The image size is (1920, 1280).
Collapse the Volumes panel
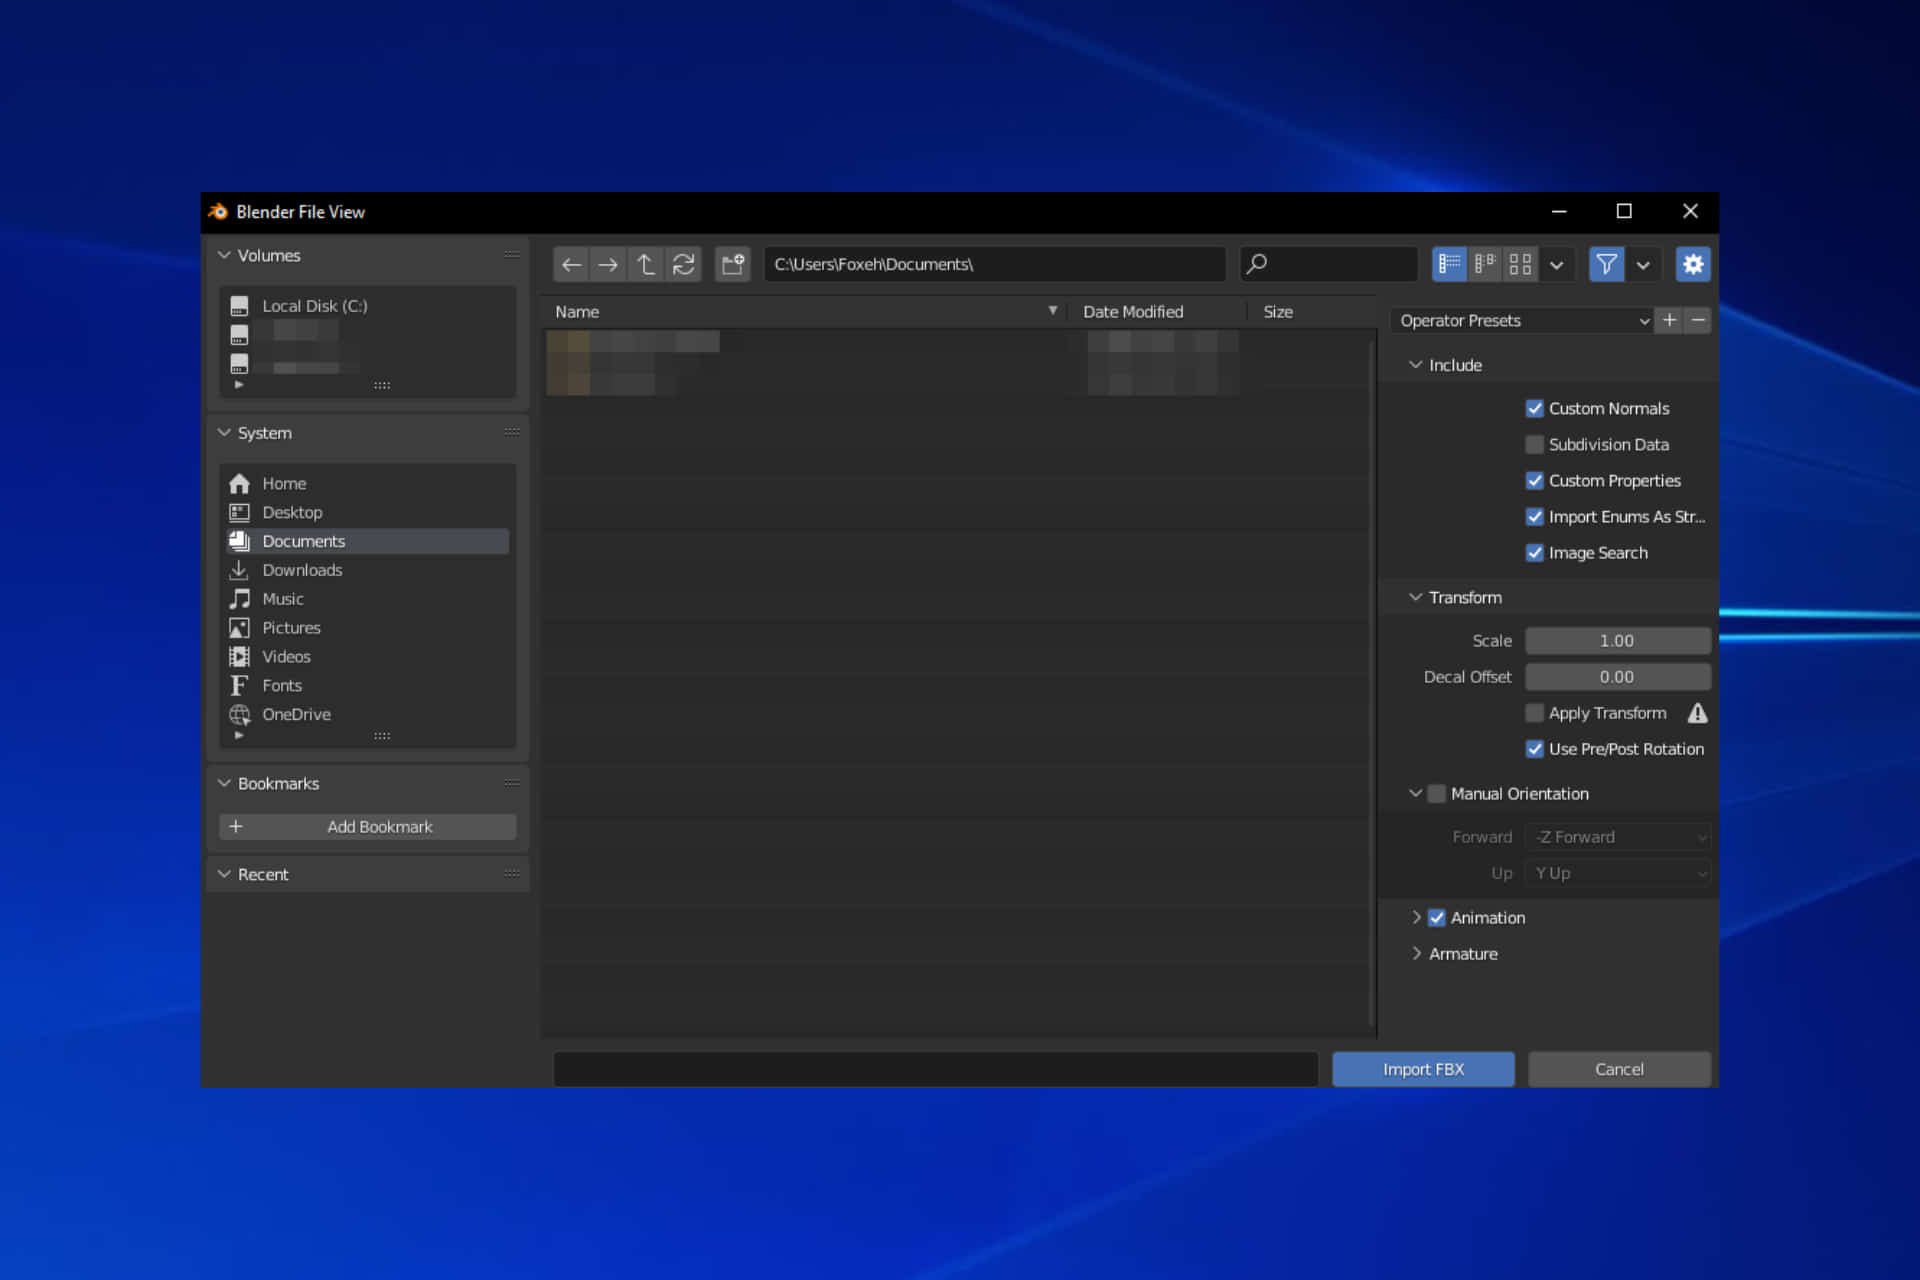[x=224, y=255]
